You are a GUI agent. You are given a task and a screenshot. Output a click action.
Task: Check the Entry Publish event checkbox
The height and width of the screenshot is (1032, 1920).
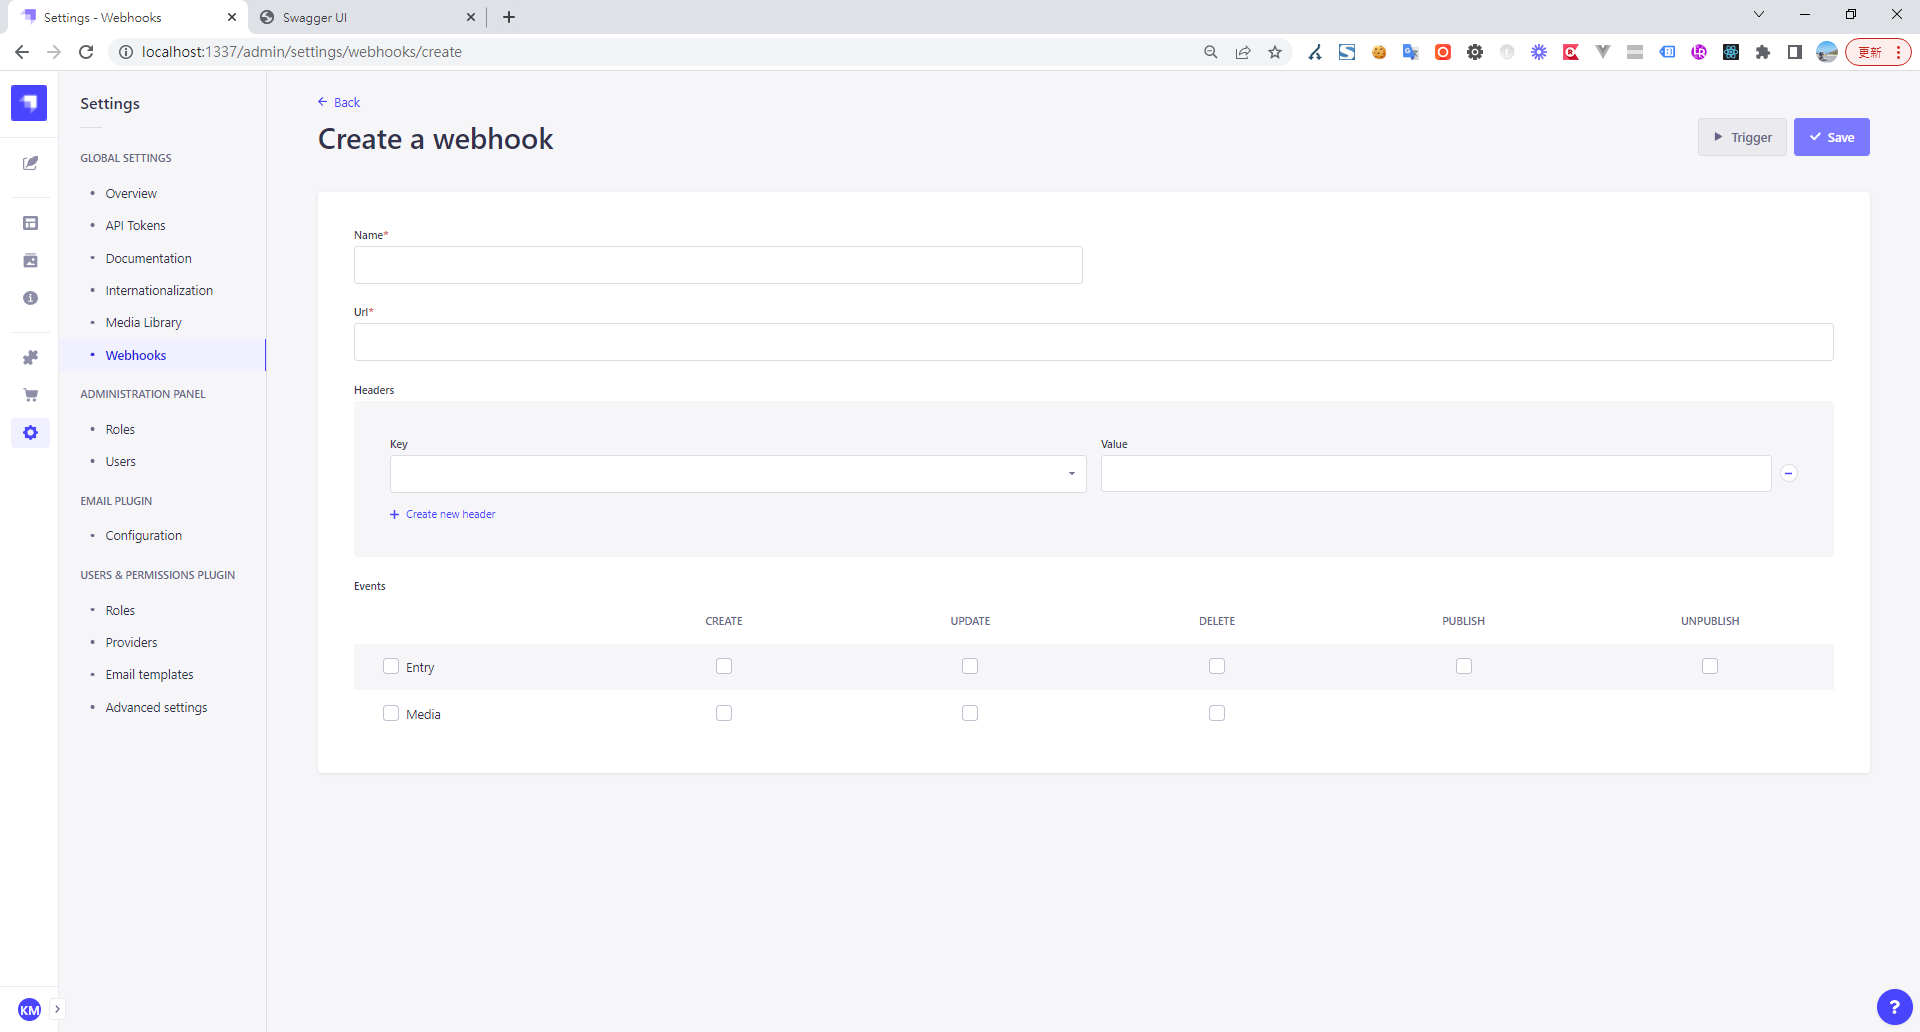tap(1463, 666)
